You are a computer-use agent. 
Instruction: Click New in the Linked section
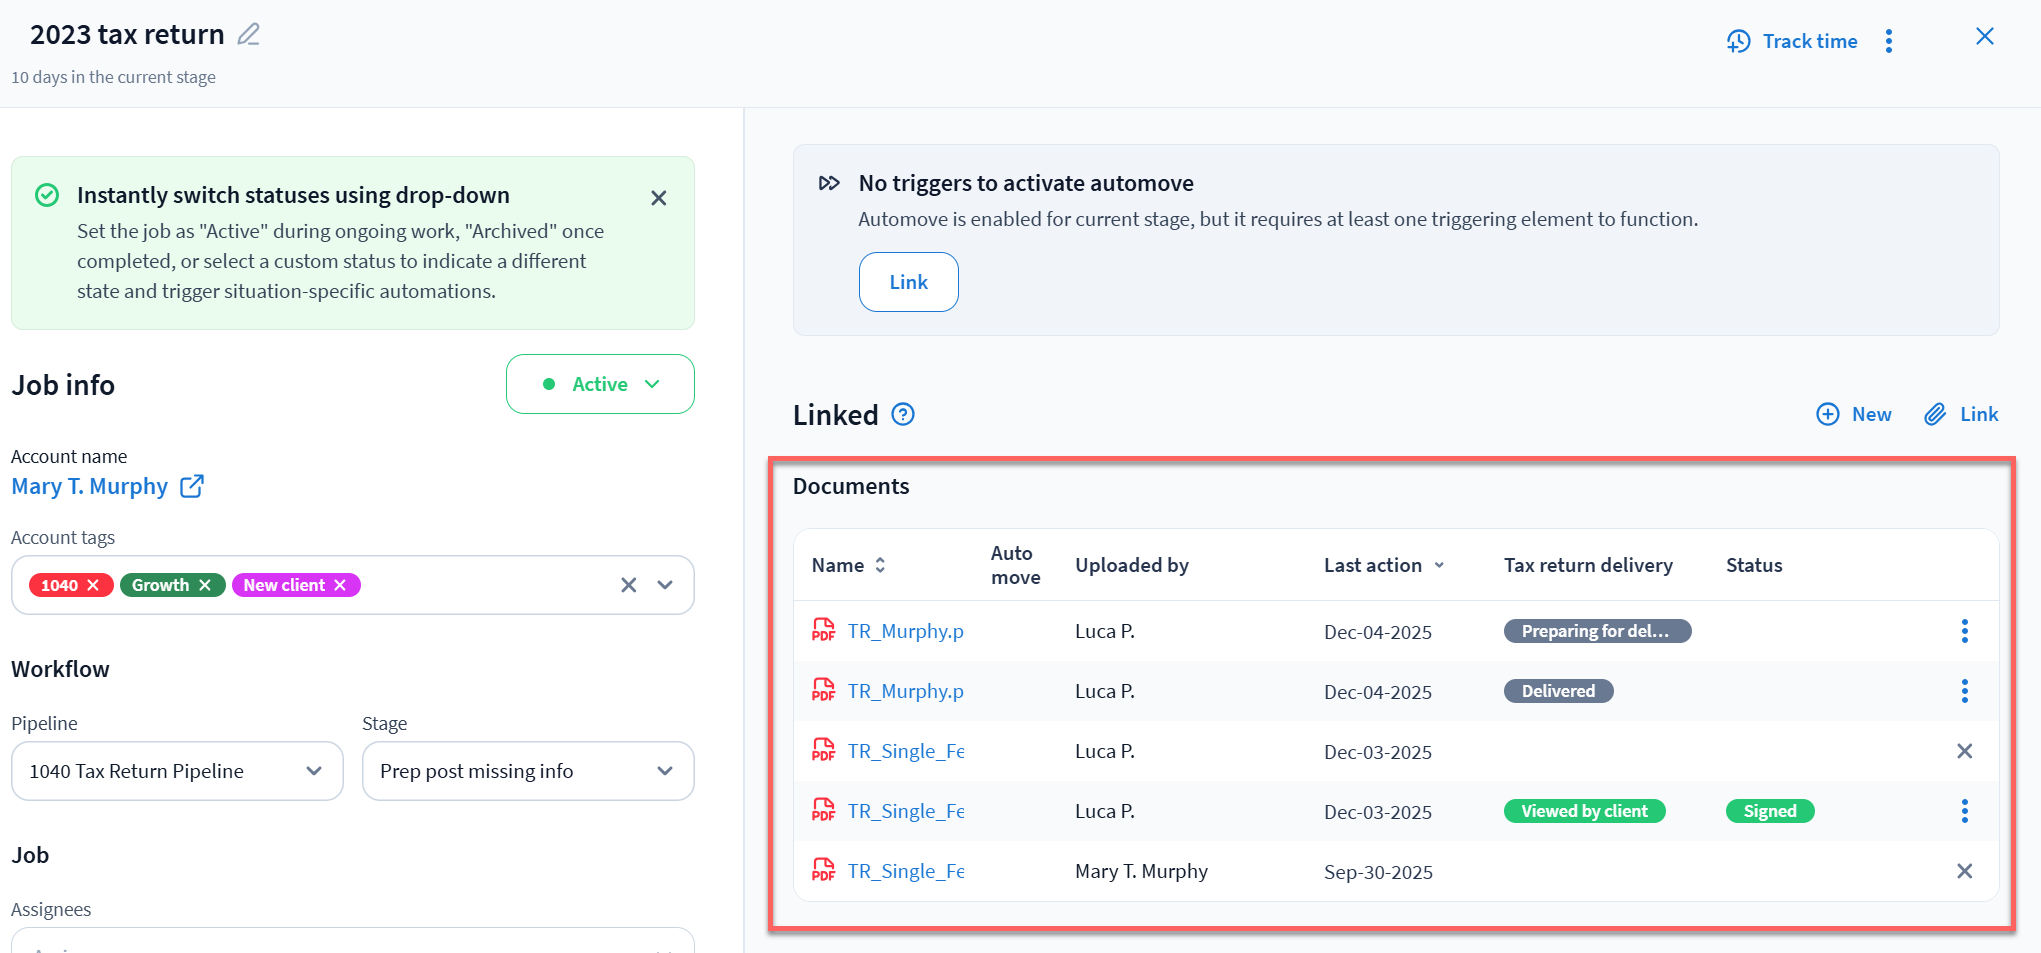[1854, 414]
